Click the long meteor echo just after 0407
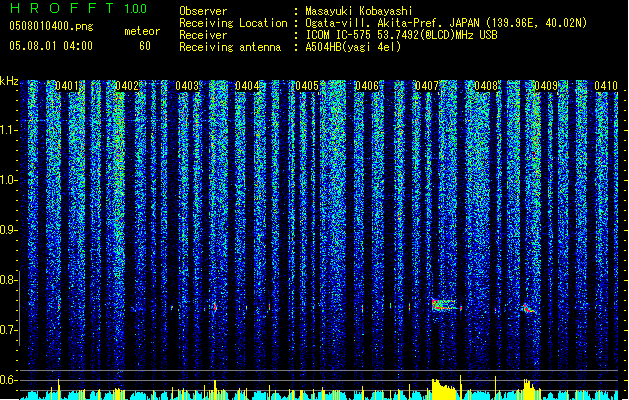 pos(445,305)
